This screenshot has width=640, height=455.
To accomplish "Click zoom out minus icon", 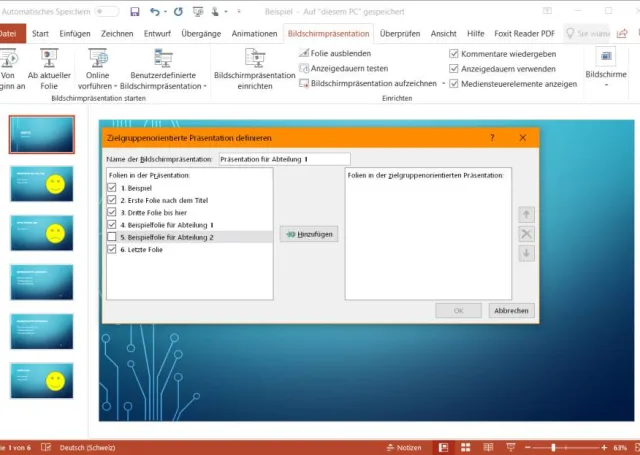I will pos(528,448).
